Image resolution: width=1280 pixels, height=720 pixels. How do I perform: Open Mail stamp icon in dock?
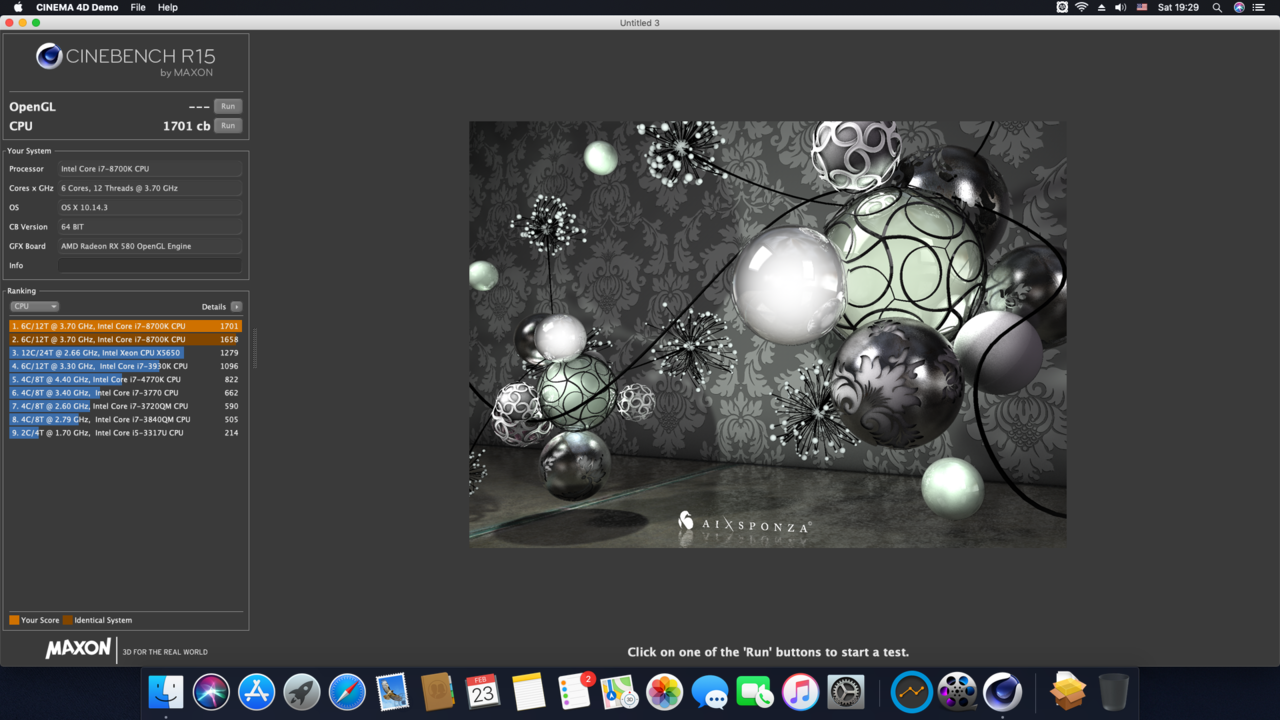392,692
